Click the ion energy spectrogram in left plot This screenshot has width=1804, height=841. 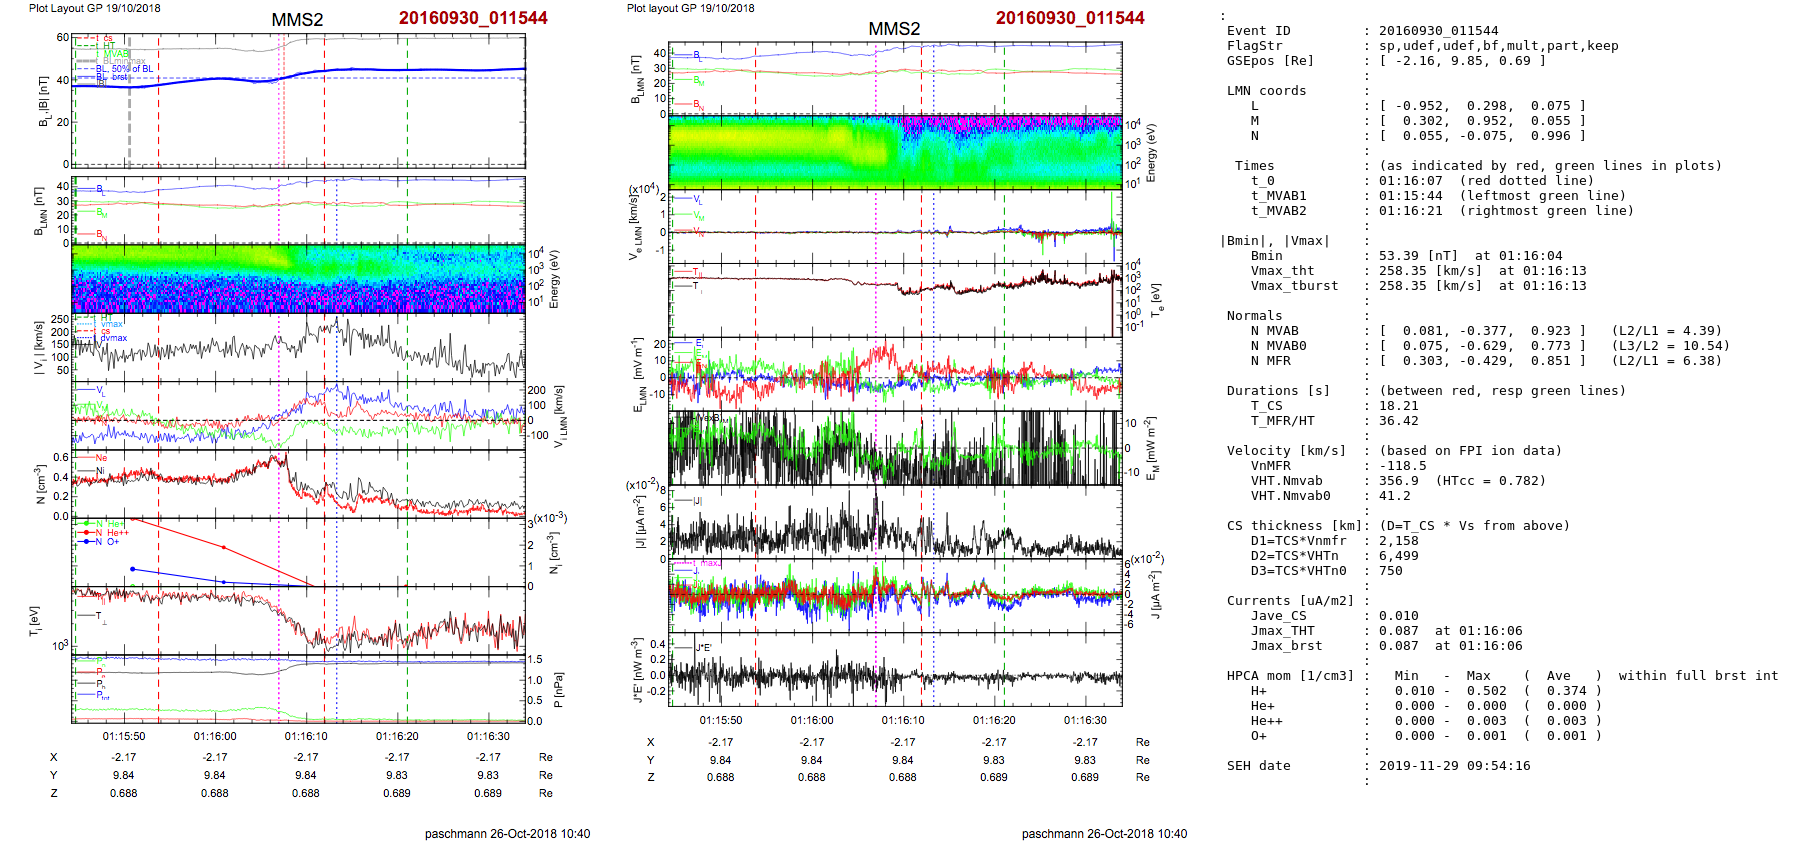pos(298,279)
